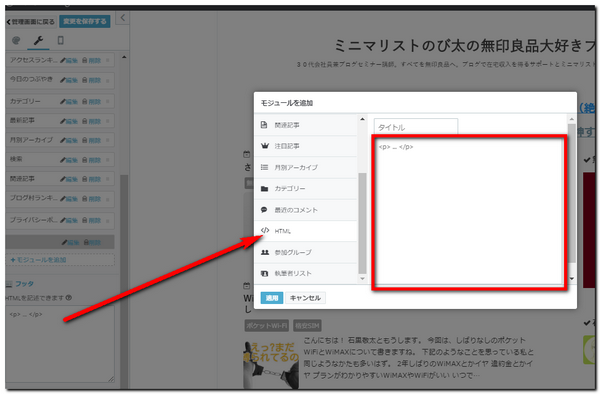The height and width of the screenshot is (394, 600).
Task: Click the icon for 執筆者リスト
Action: tap(264, 273)
